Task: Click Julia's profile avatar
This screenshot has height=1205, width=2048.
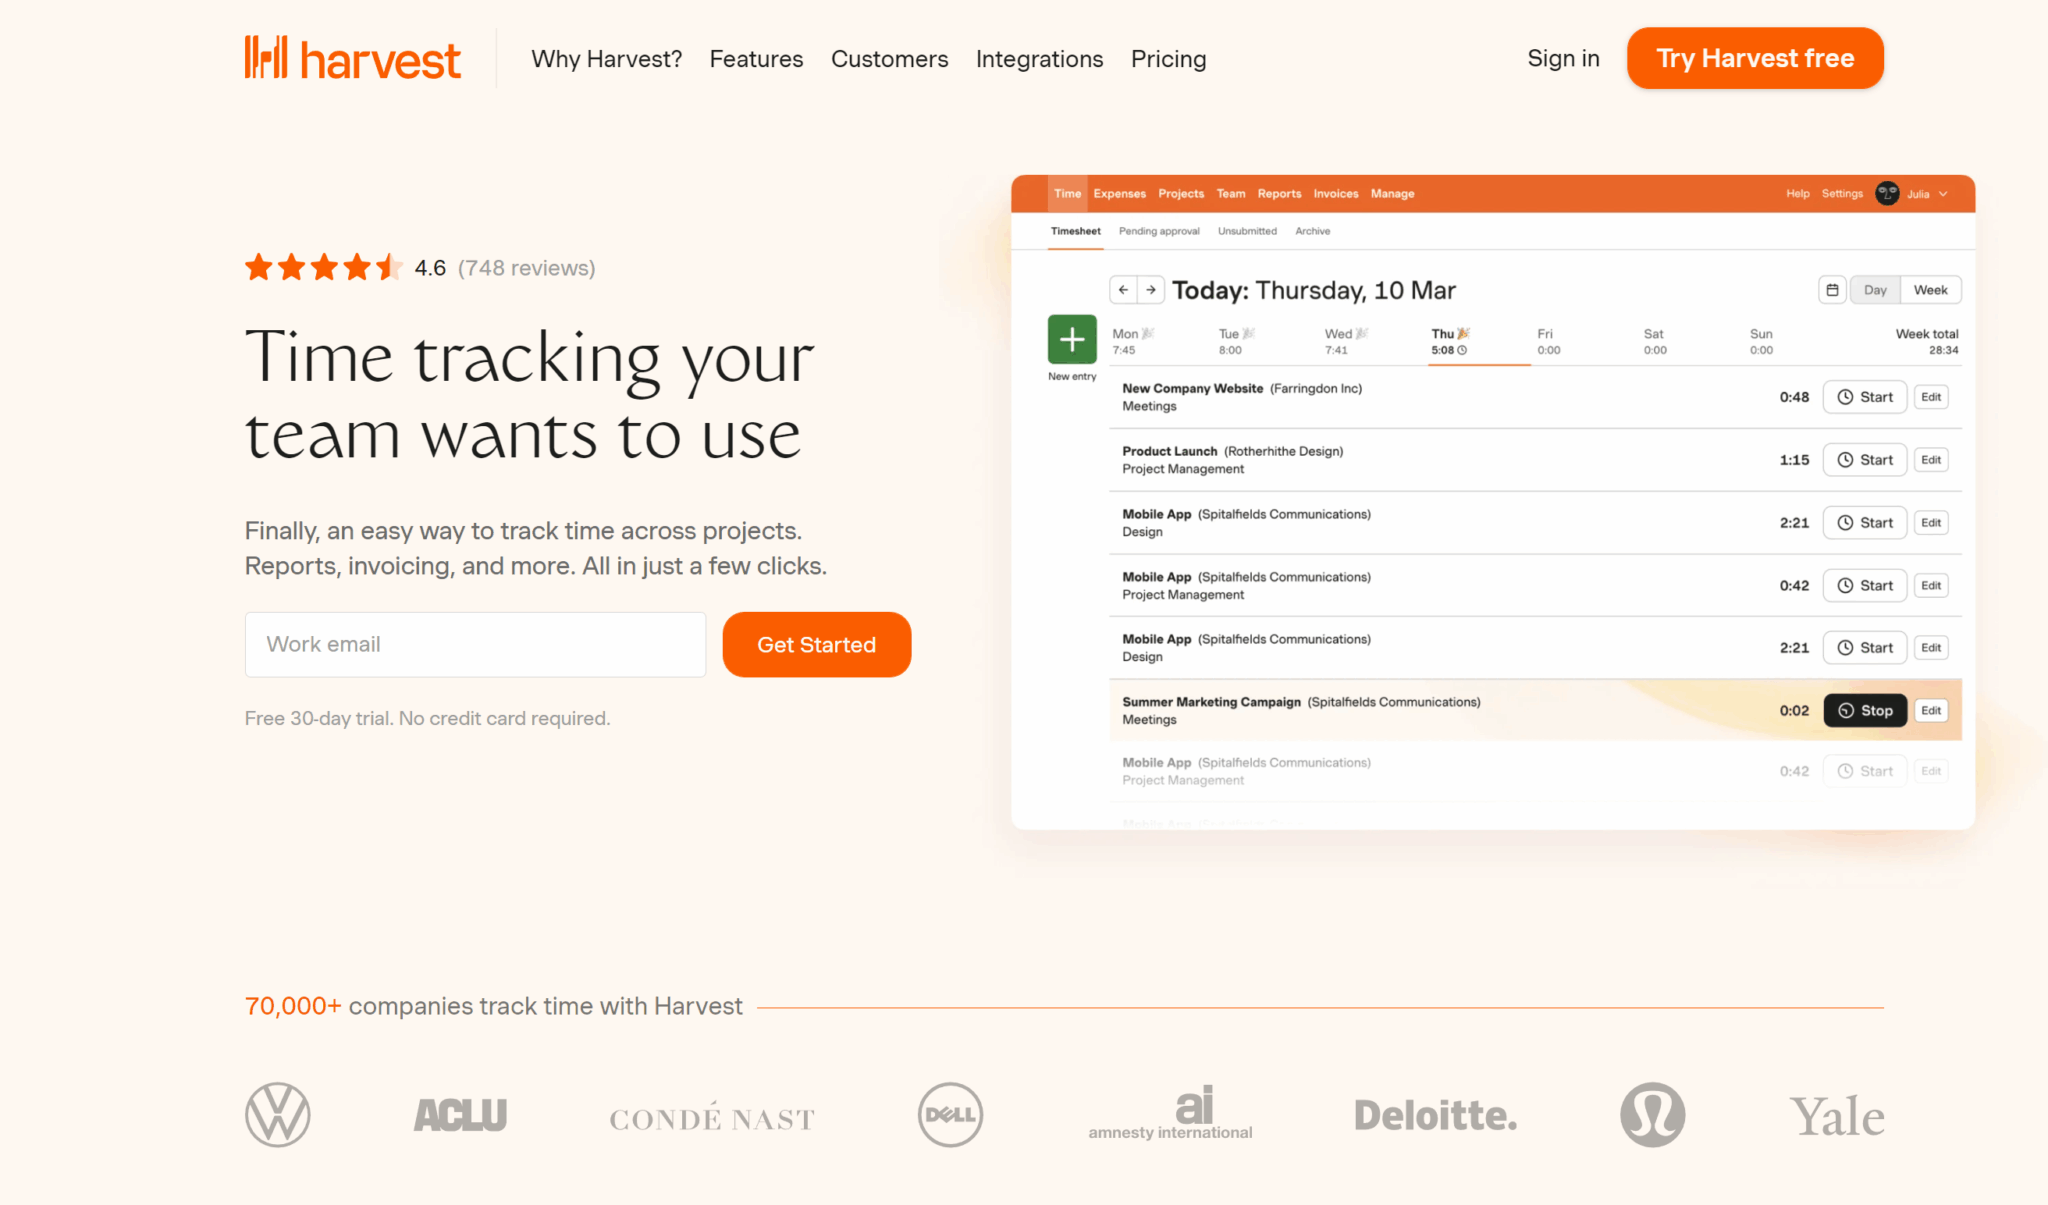Action: pyautogui.click(x=1887, y=194)
